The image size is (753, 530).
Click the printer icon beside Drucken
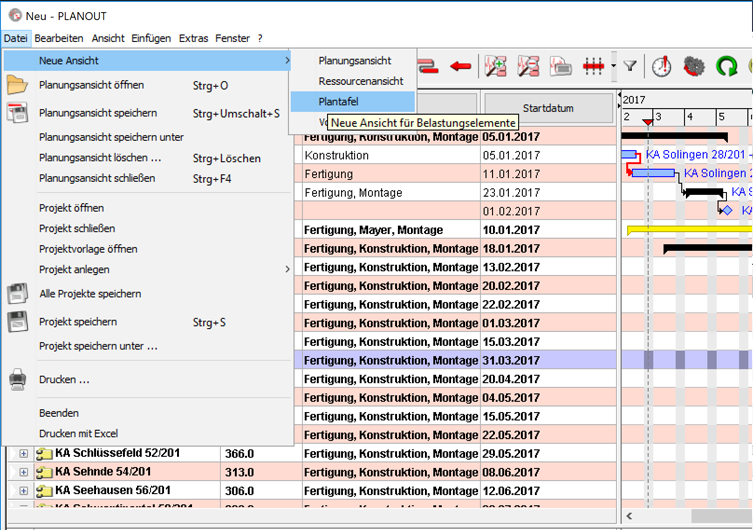(17, 379)
